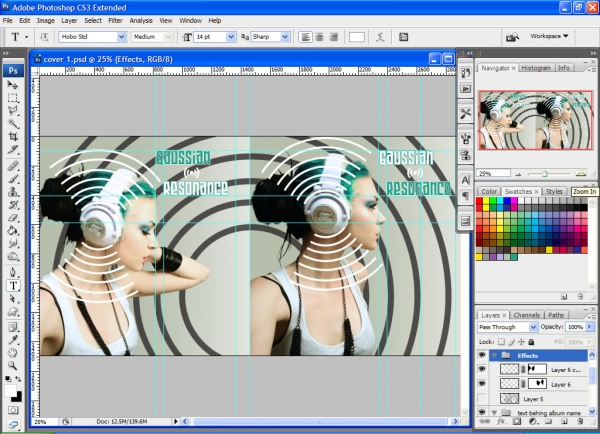
Task: Open the Layer menu
Action: pyautogui.click(x=69, y=21)
